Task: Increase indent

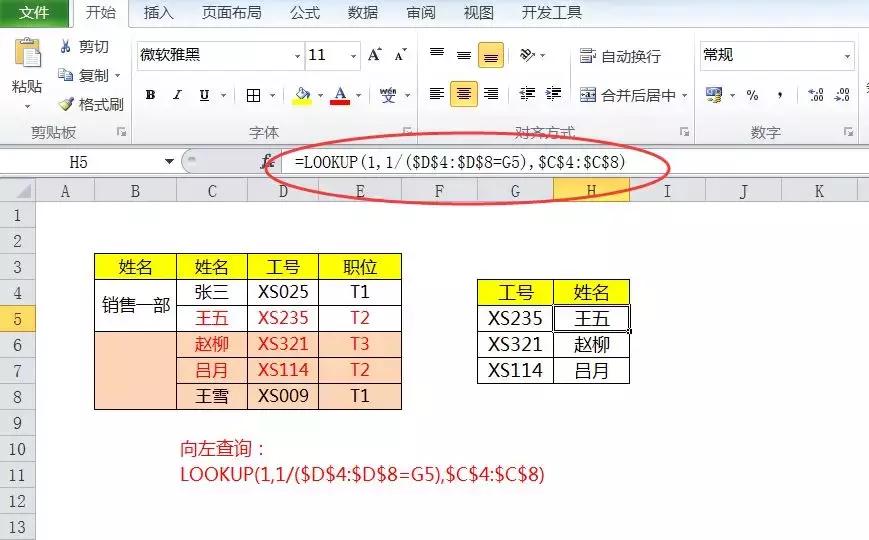Action: tap(553, 94)
